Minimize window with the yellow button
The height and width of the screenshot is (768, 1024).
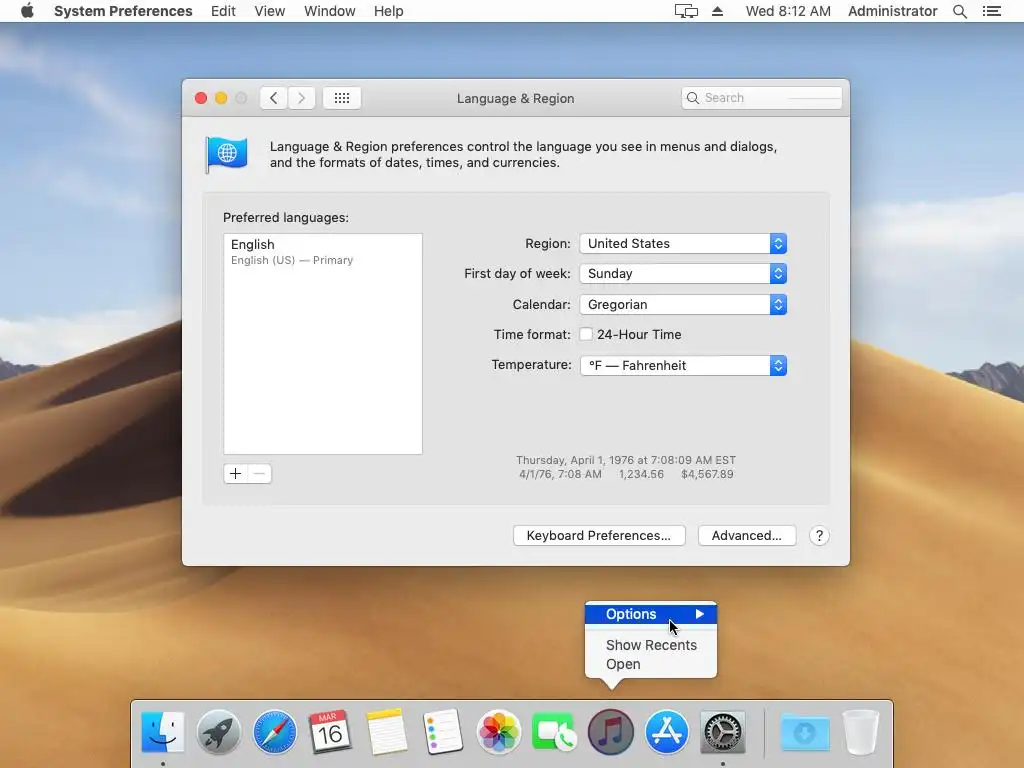[x=221, y=98]
